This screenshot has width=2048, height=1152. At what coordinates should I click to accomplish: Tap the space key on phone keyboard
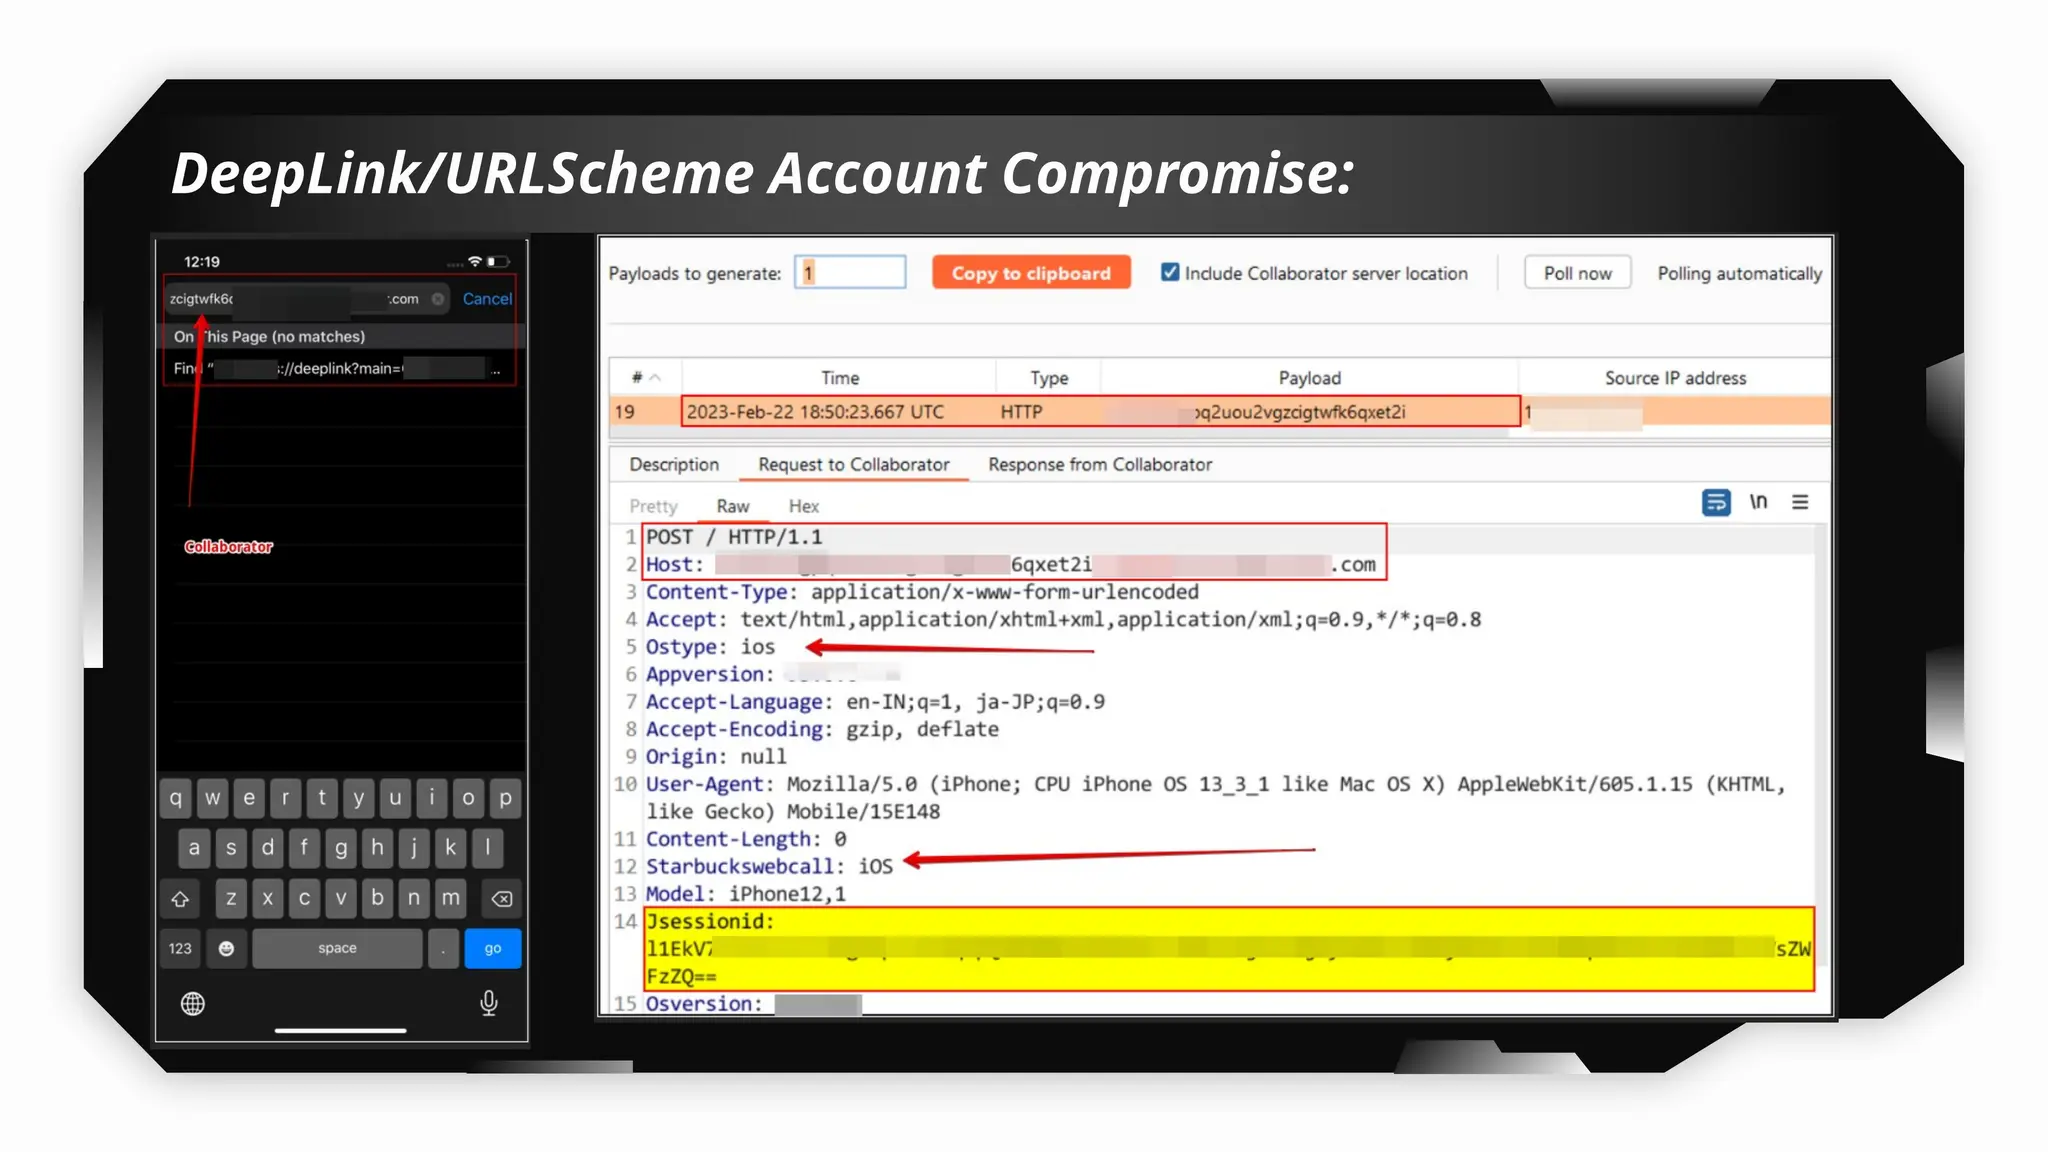(x=337, y=948)
